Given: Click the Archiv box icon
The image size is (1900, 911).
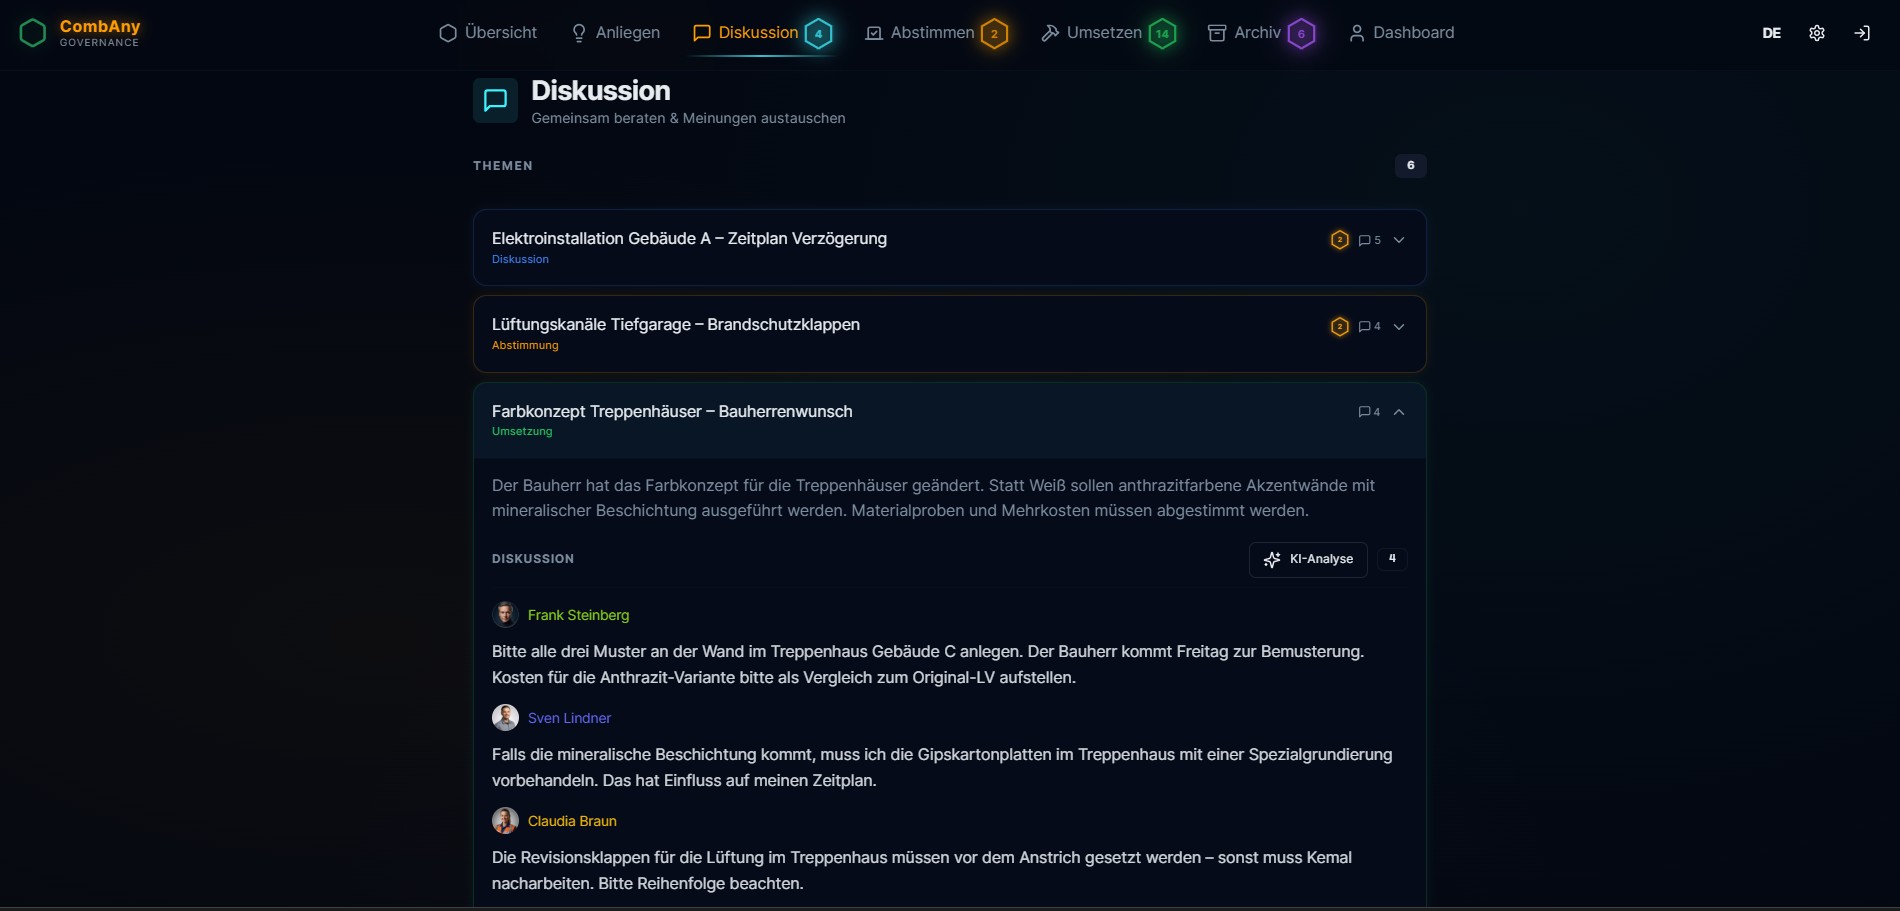Looking at the screenshot, I should 1217,33.
